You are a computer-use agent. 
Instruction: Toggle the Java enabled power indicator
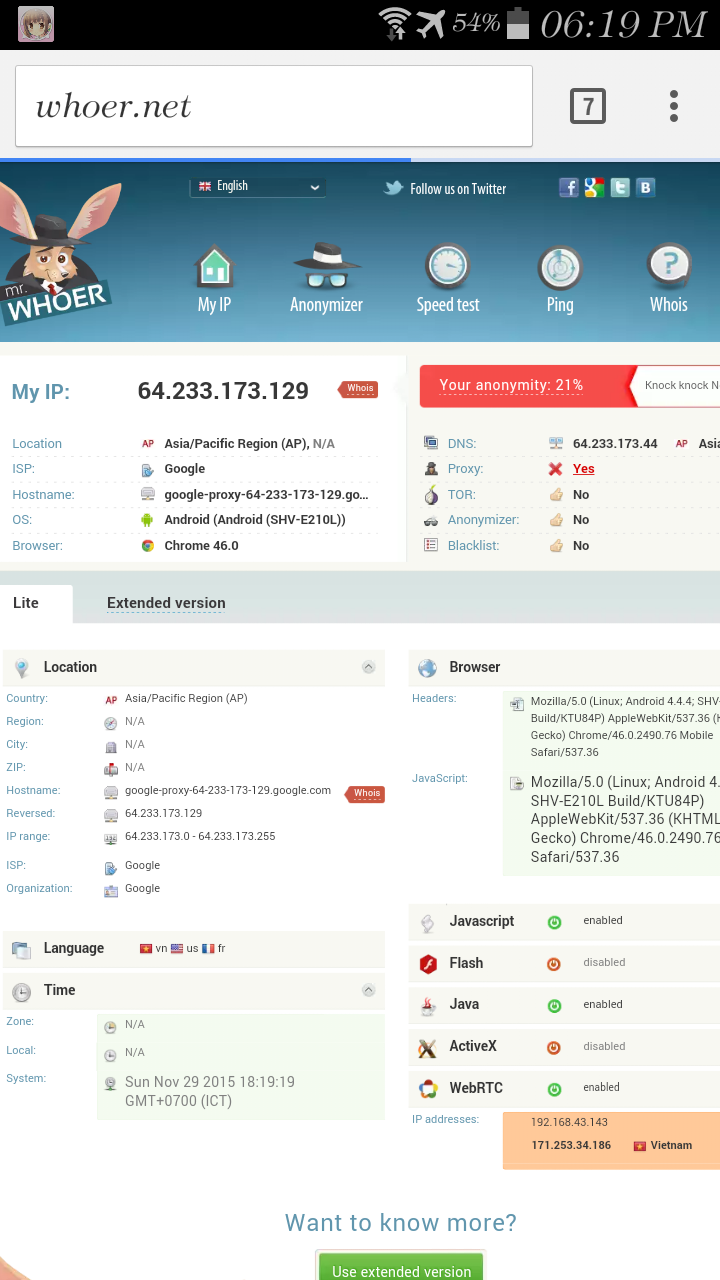554,1006
